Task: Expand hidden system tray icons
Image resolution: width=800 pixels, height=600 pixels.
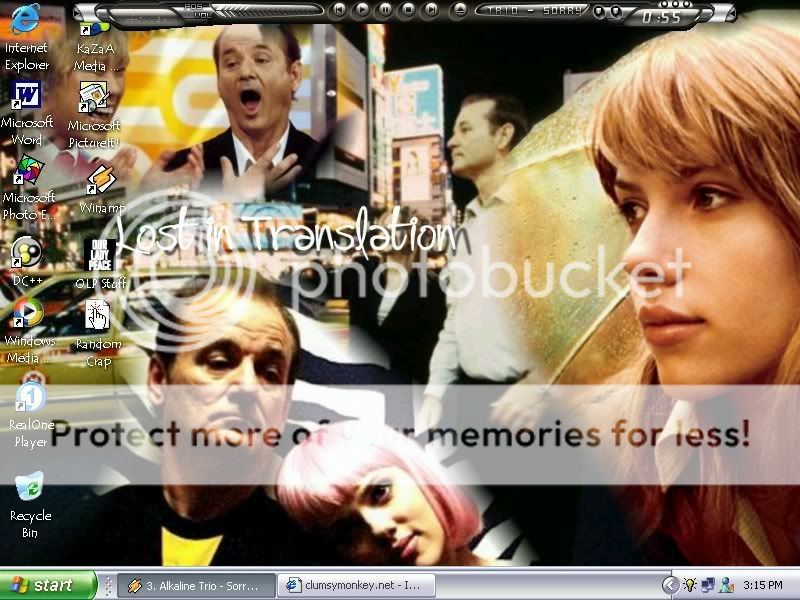Action: [x=670, y=585]
